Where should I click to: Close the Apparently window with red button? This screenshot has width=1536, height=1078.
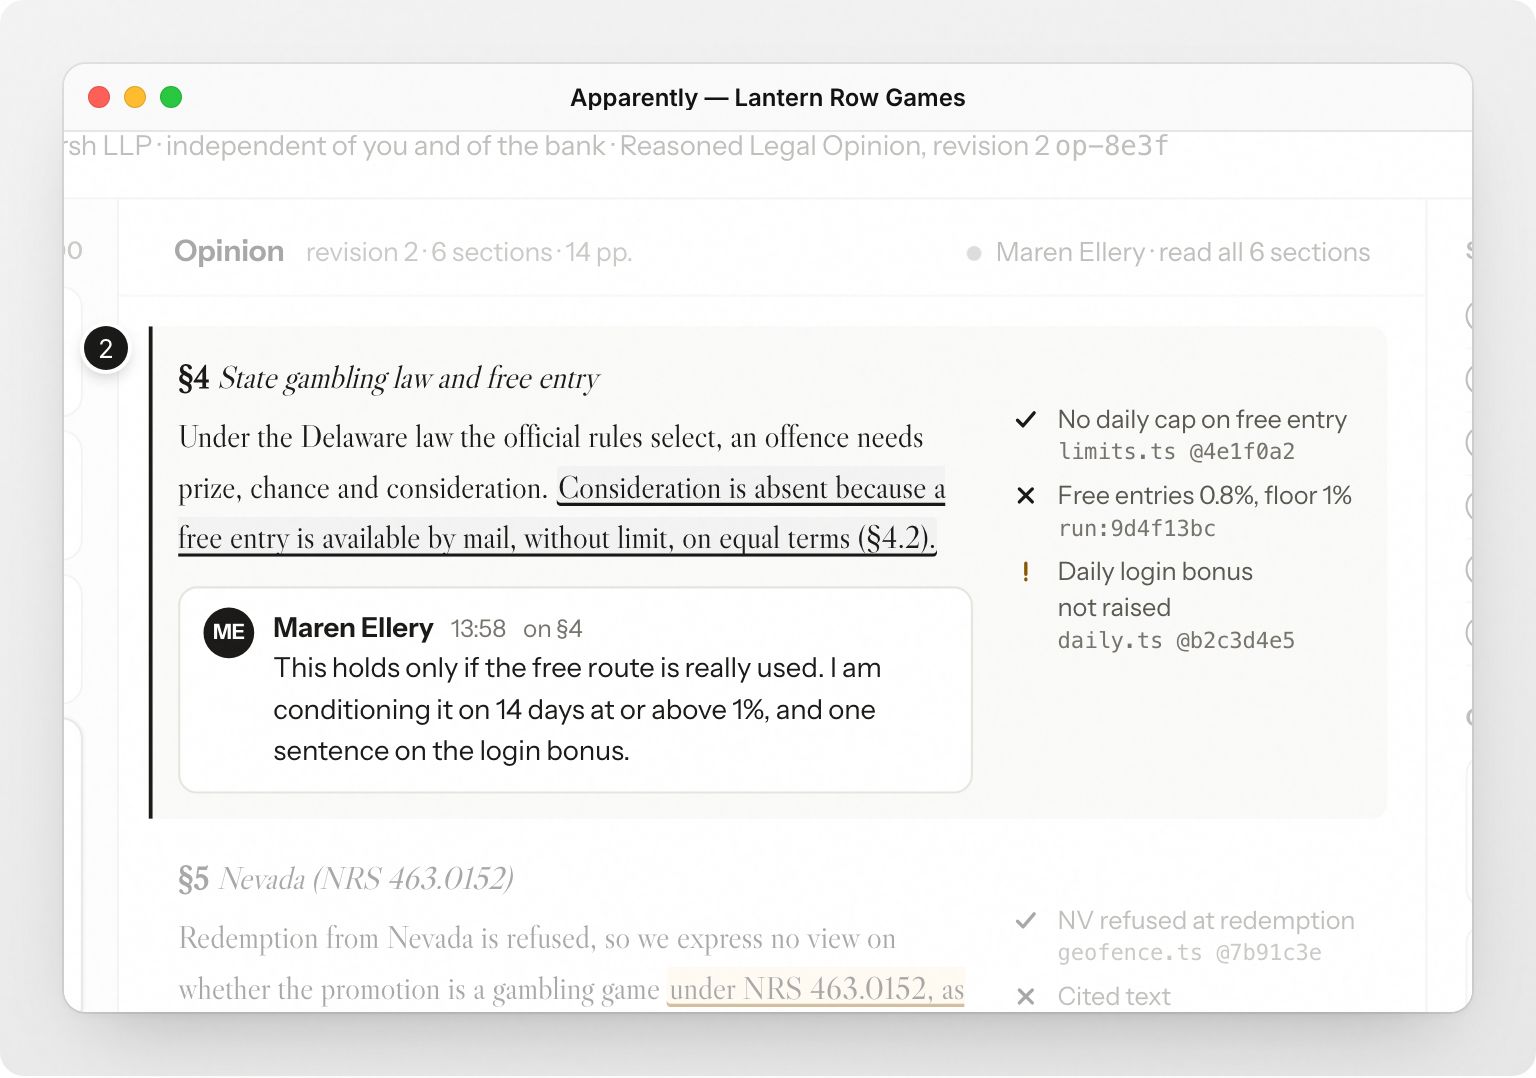coord(99,97)
